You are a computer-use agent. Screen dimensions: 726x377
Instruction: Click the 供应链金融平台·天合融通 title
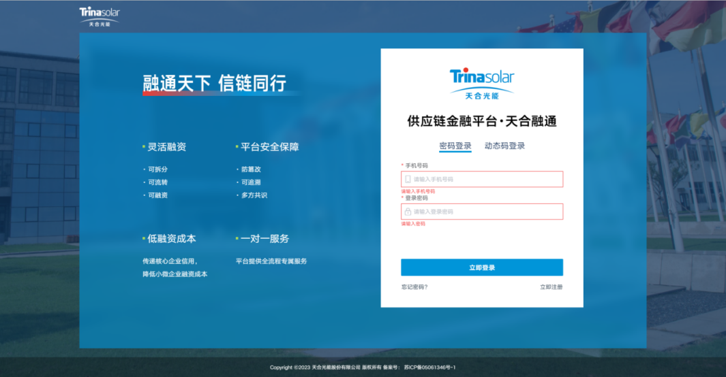coord(482,121)
